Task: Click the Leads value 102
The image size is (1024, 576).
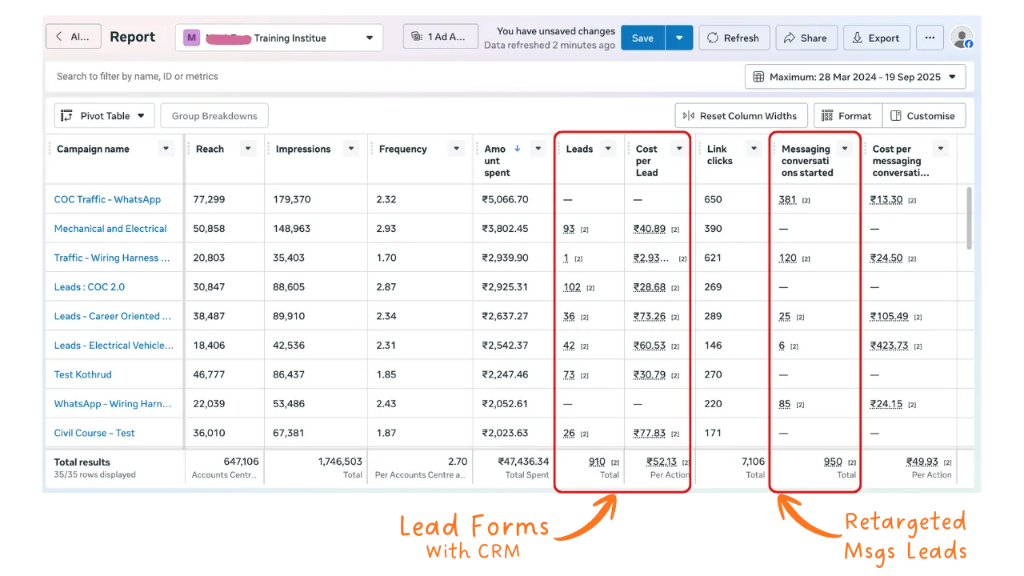Action: (x=571, y=287)
